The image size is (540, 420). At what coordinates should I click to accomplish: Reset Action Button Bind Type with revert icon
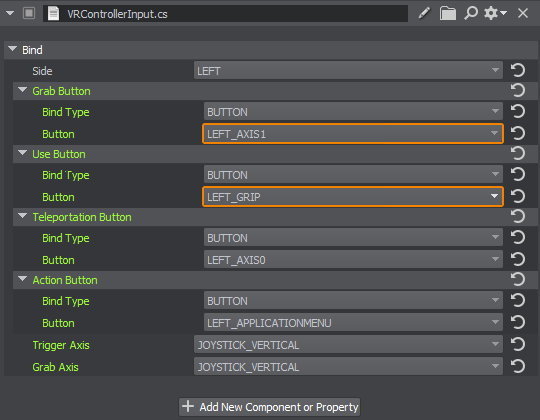[x=518, y=300]
